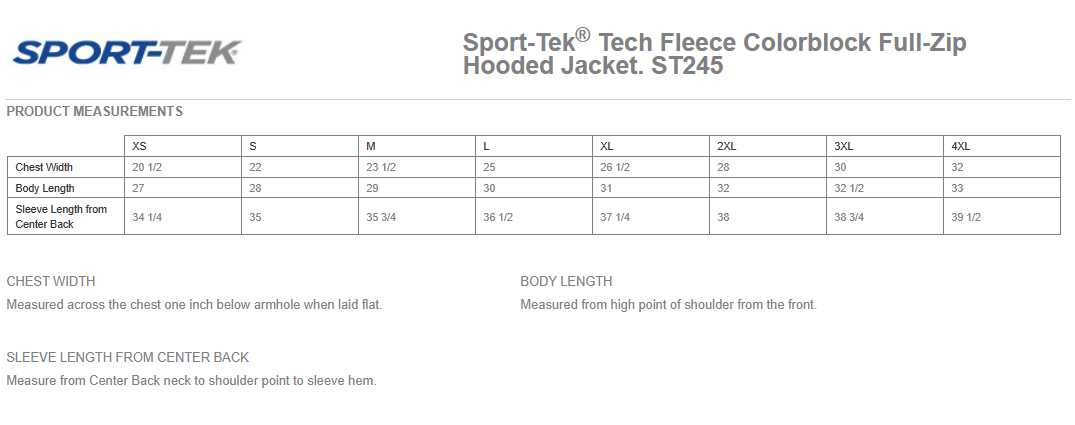This screenshot has width=1075, height=425.
Task: Click the ST245 jacket product title
Action: (x=714, y=55)
